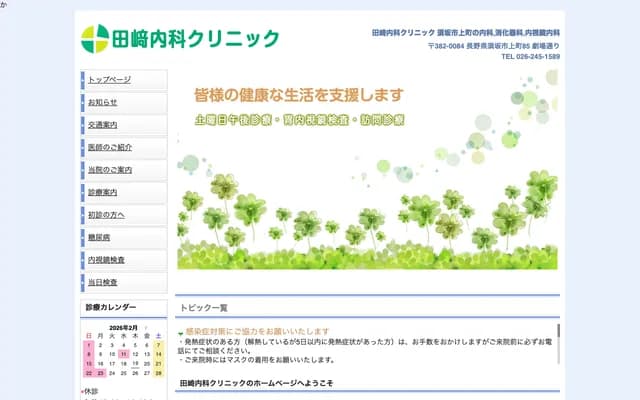Image resolution: width=640 pixels, height=400 pixels.
Task: Click calendar date 23 highlighted pink
Action: (x=100, y=373)
